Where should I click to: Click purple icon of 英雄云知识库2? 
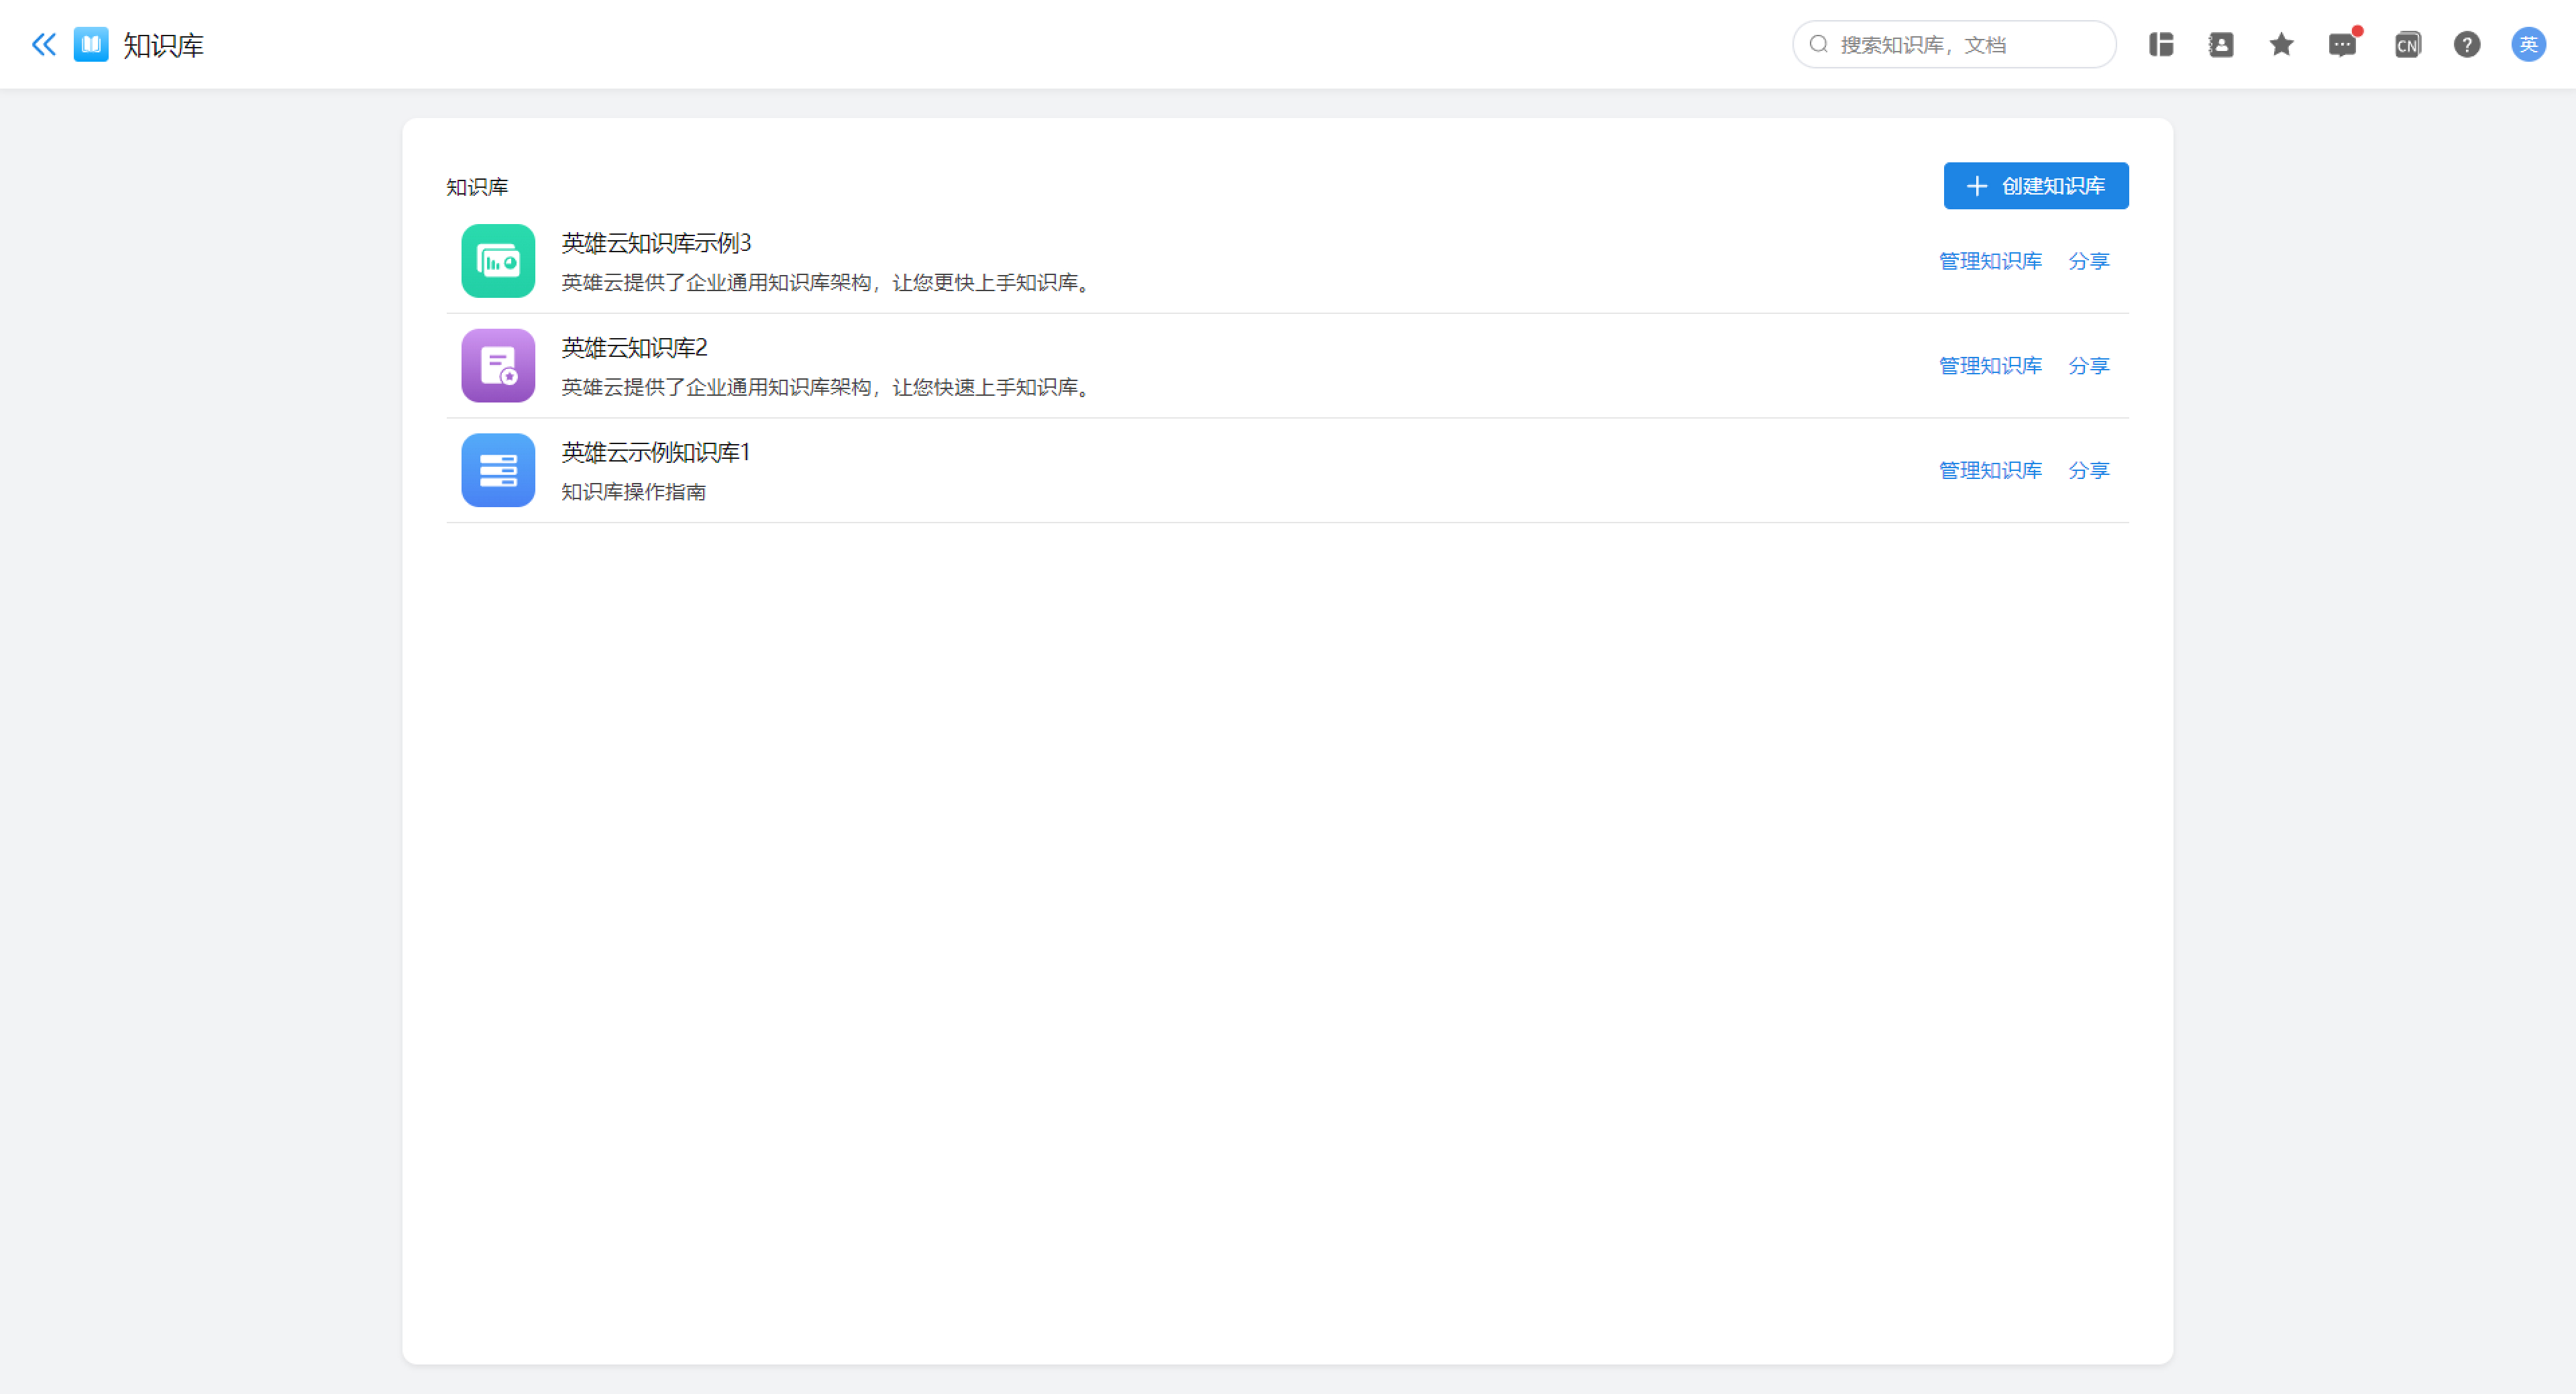click(x=498, y=366)
